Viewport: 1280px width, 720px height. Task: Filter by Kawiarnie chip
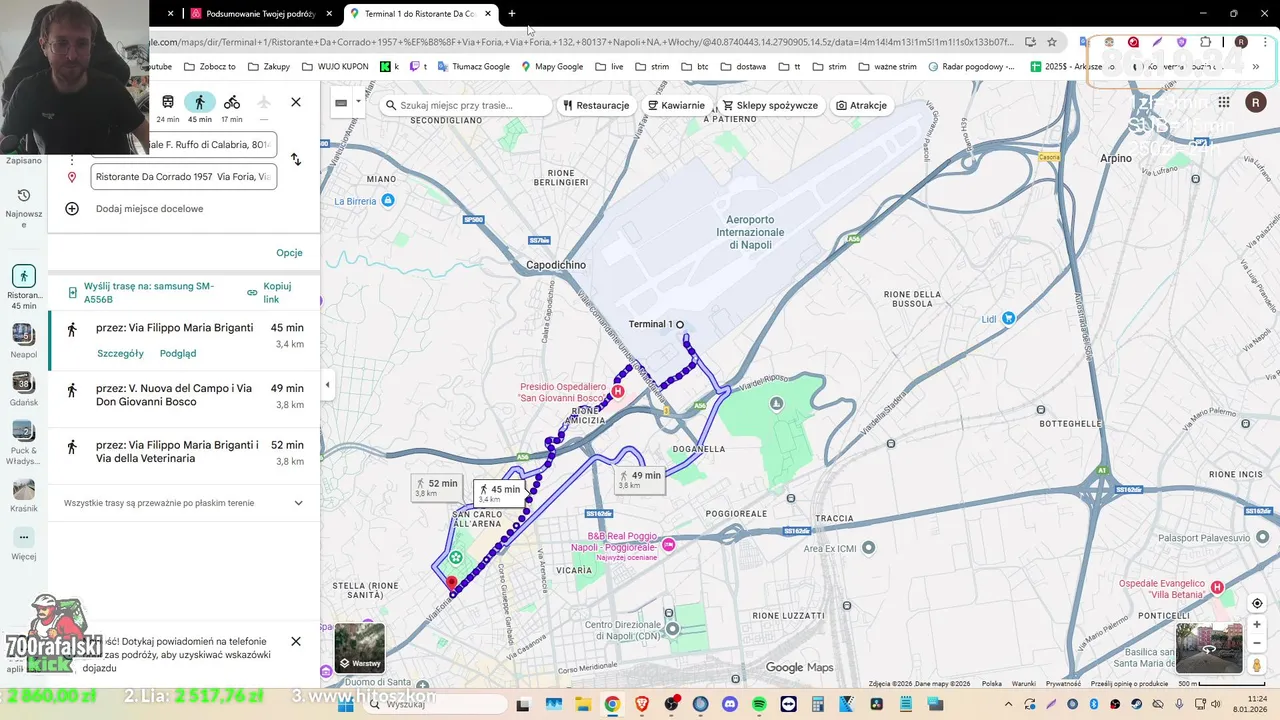[676, 105]
